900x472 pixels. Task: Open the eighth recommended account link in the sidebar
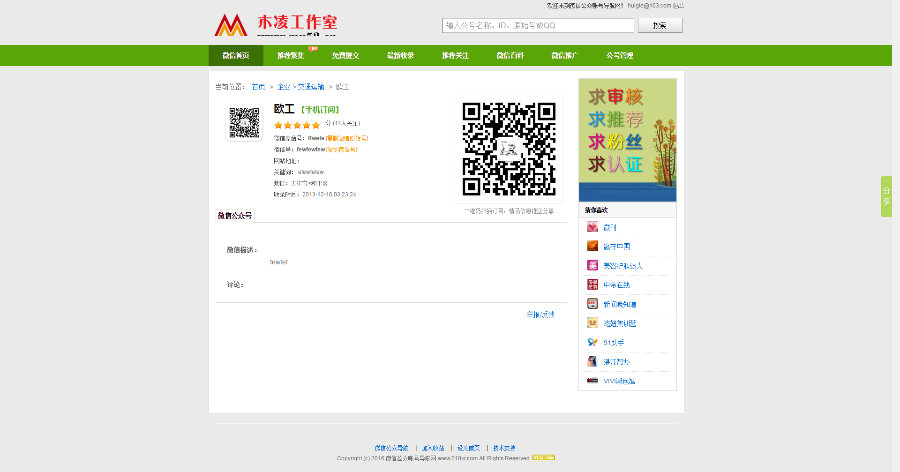(x=616, y=362)
